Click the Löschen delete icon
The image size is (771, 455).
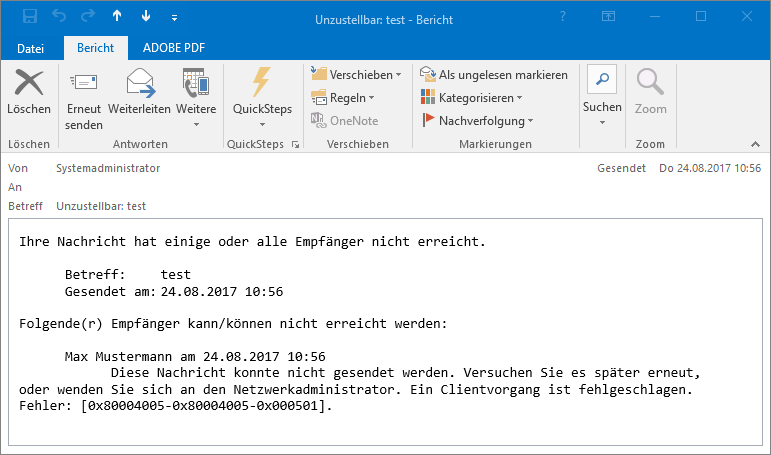(28, 82)
